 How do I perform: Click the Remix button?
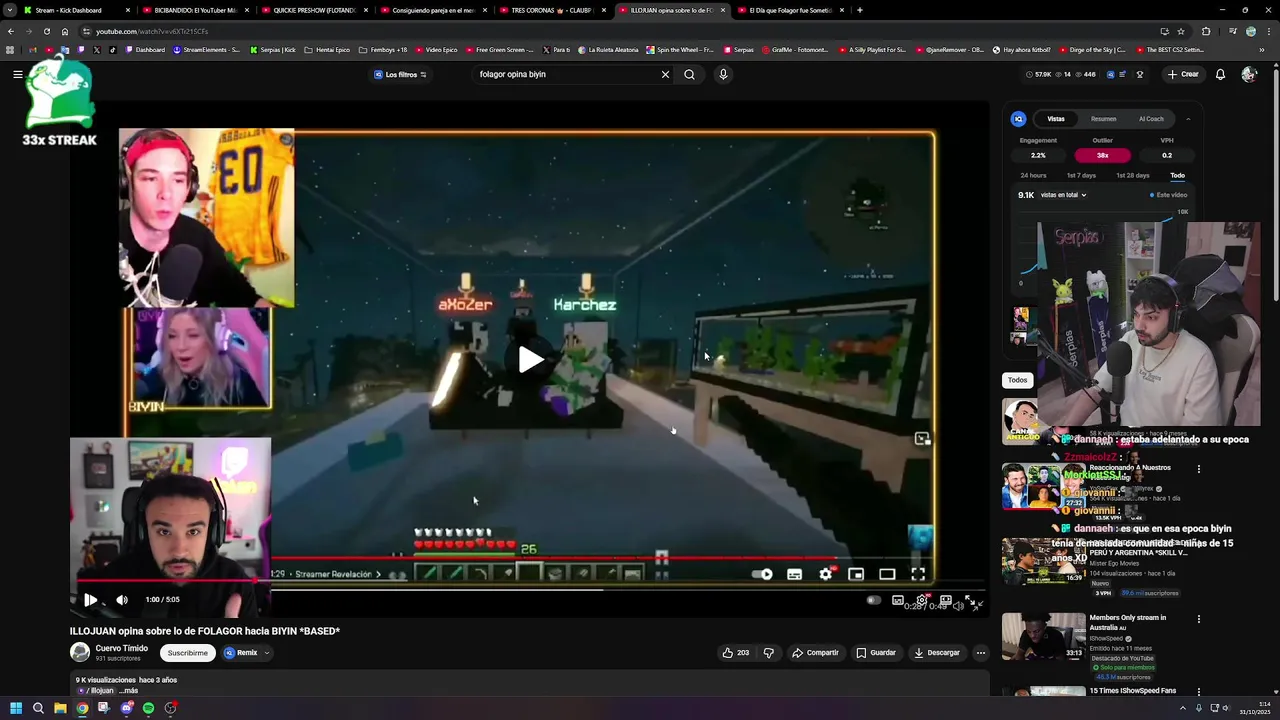point(240,653)
